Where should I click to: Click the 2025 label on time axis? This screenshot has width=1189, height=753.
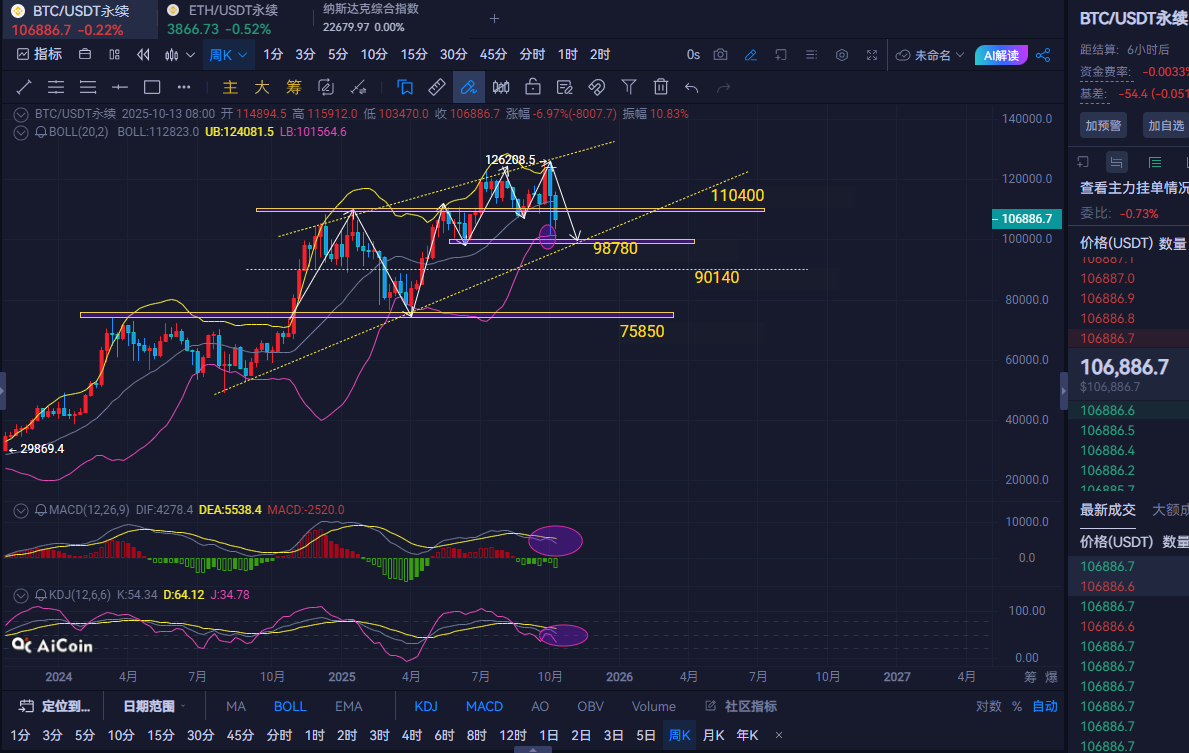coord(342,676)
